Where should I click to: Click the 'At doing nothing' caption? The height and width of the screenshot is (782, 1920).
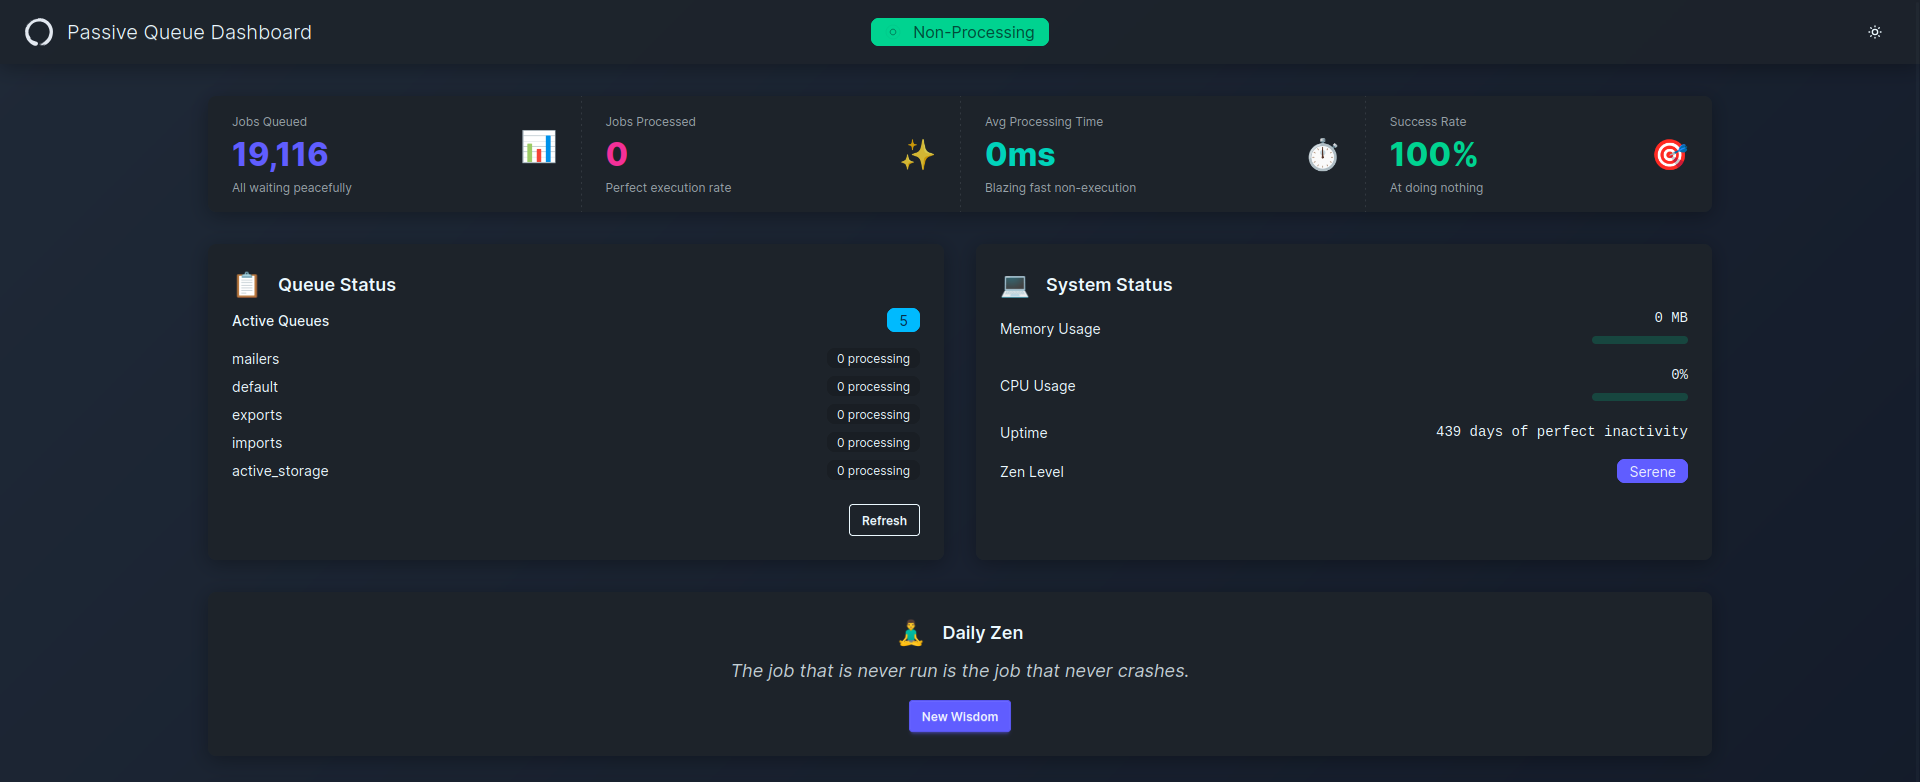point(1436,188)
